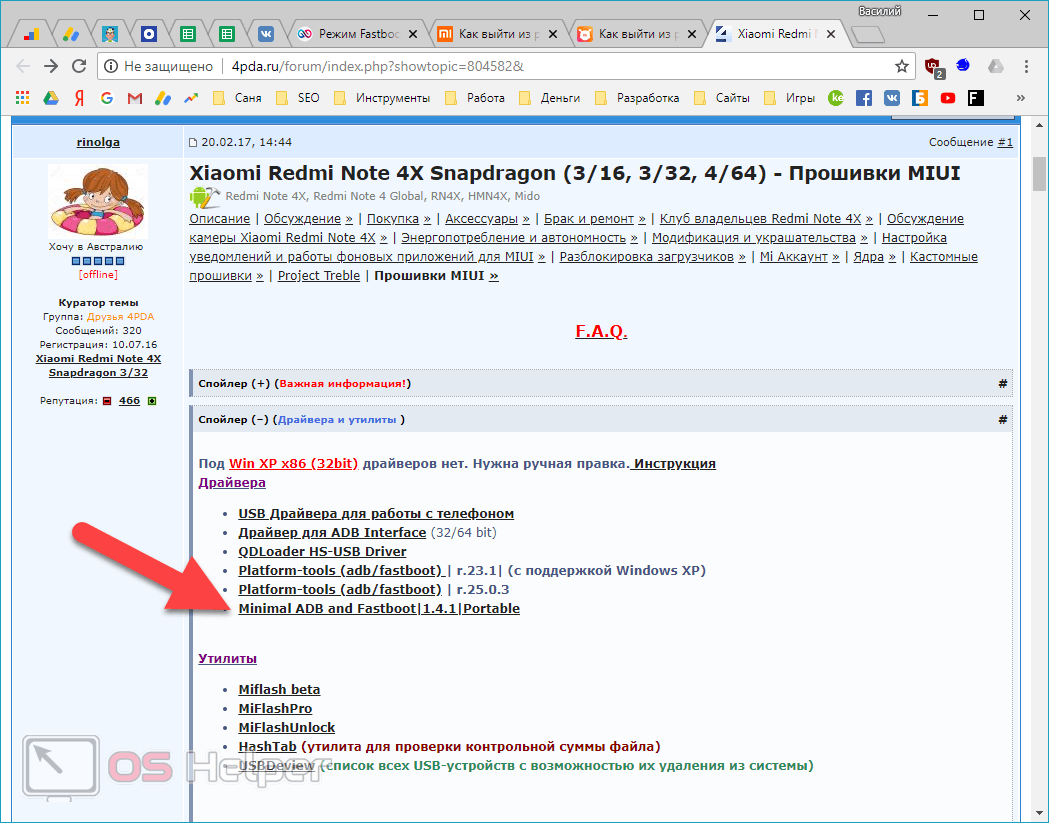Viewport: 1049px width, 823px height.
Task: Switch to the Режим Fastboot tab
Action: pyautogui.click(x=357, y=33)
